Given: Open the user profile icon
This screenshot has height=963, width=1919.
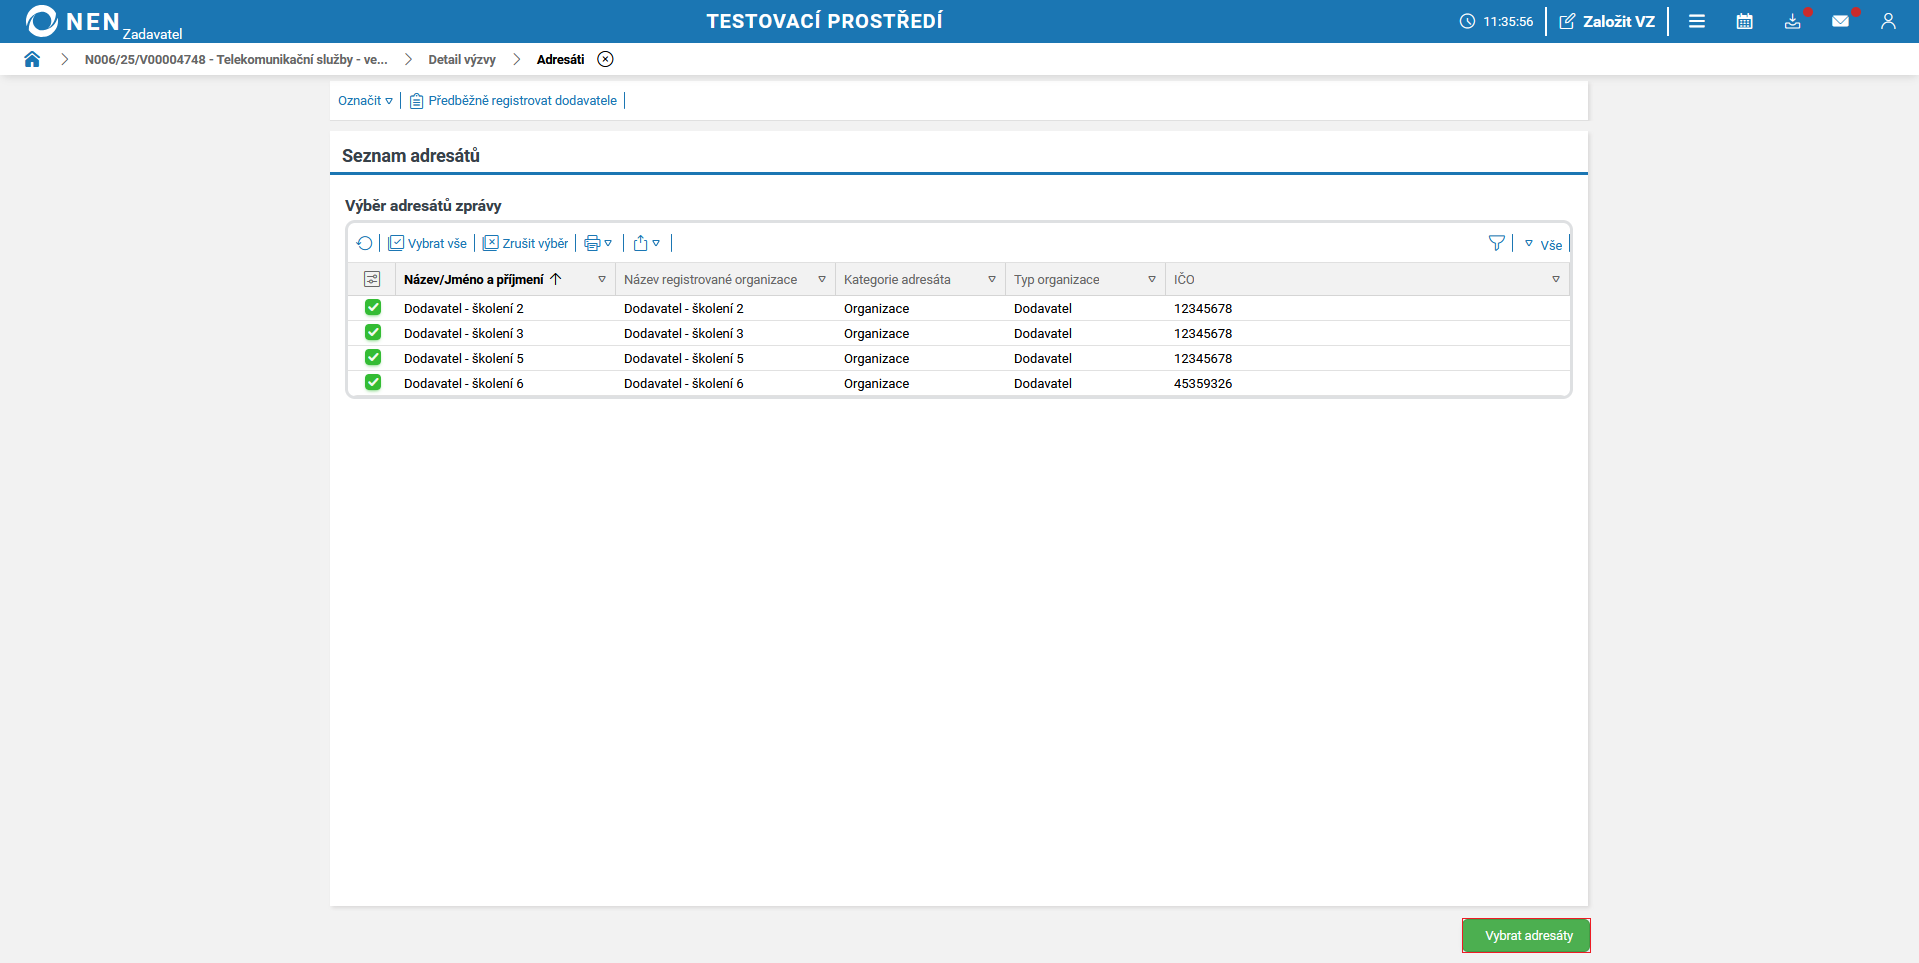Looking at the screenshot, I should 1887,21.
